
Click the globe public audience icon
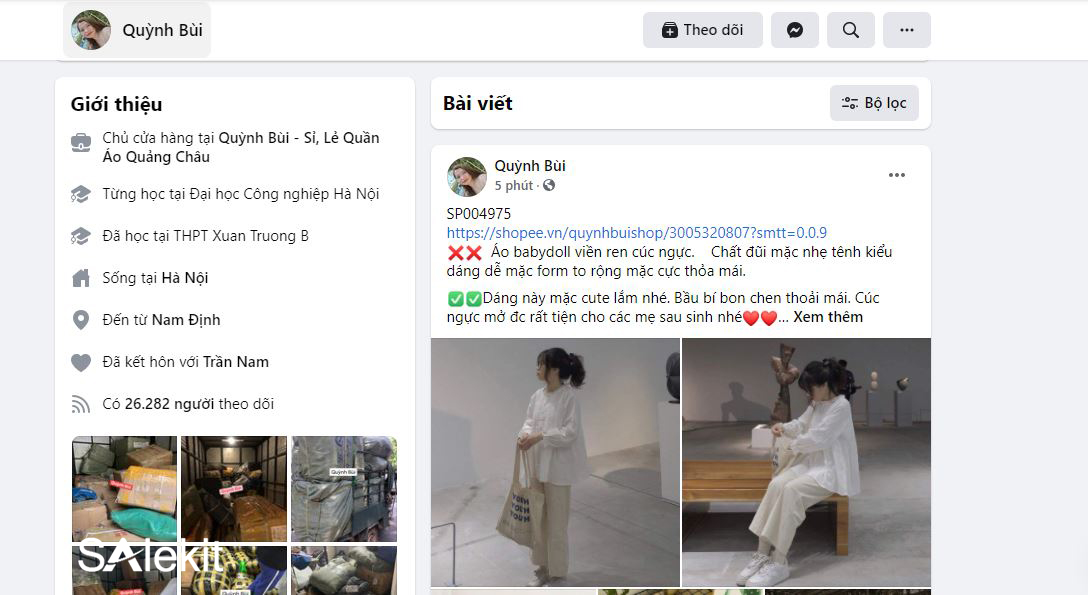(549, 185)
